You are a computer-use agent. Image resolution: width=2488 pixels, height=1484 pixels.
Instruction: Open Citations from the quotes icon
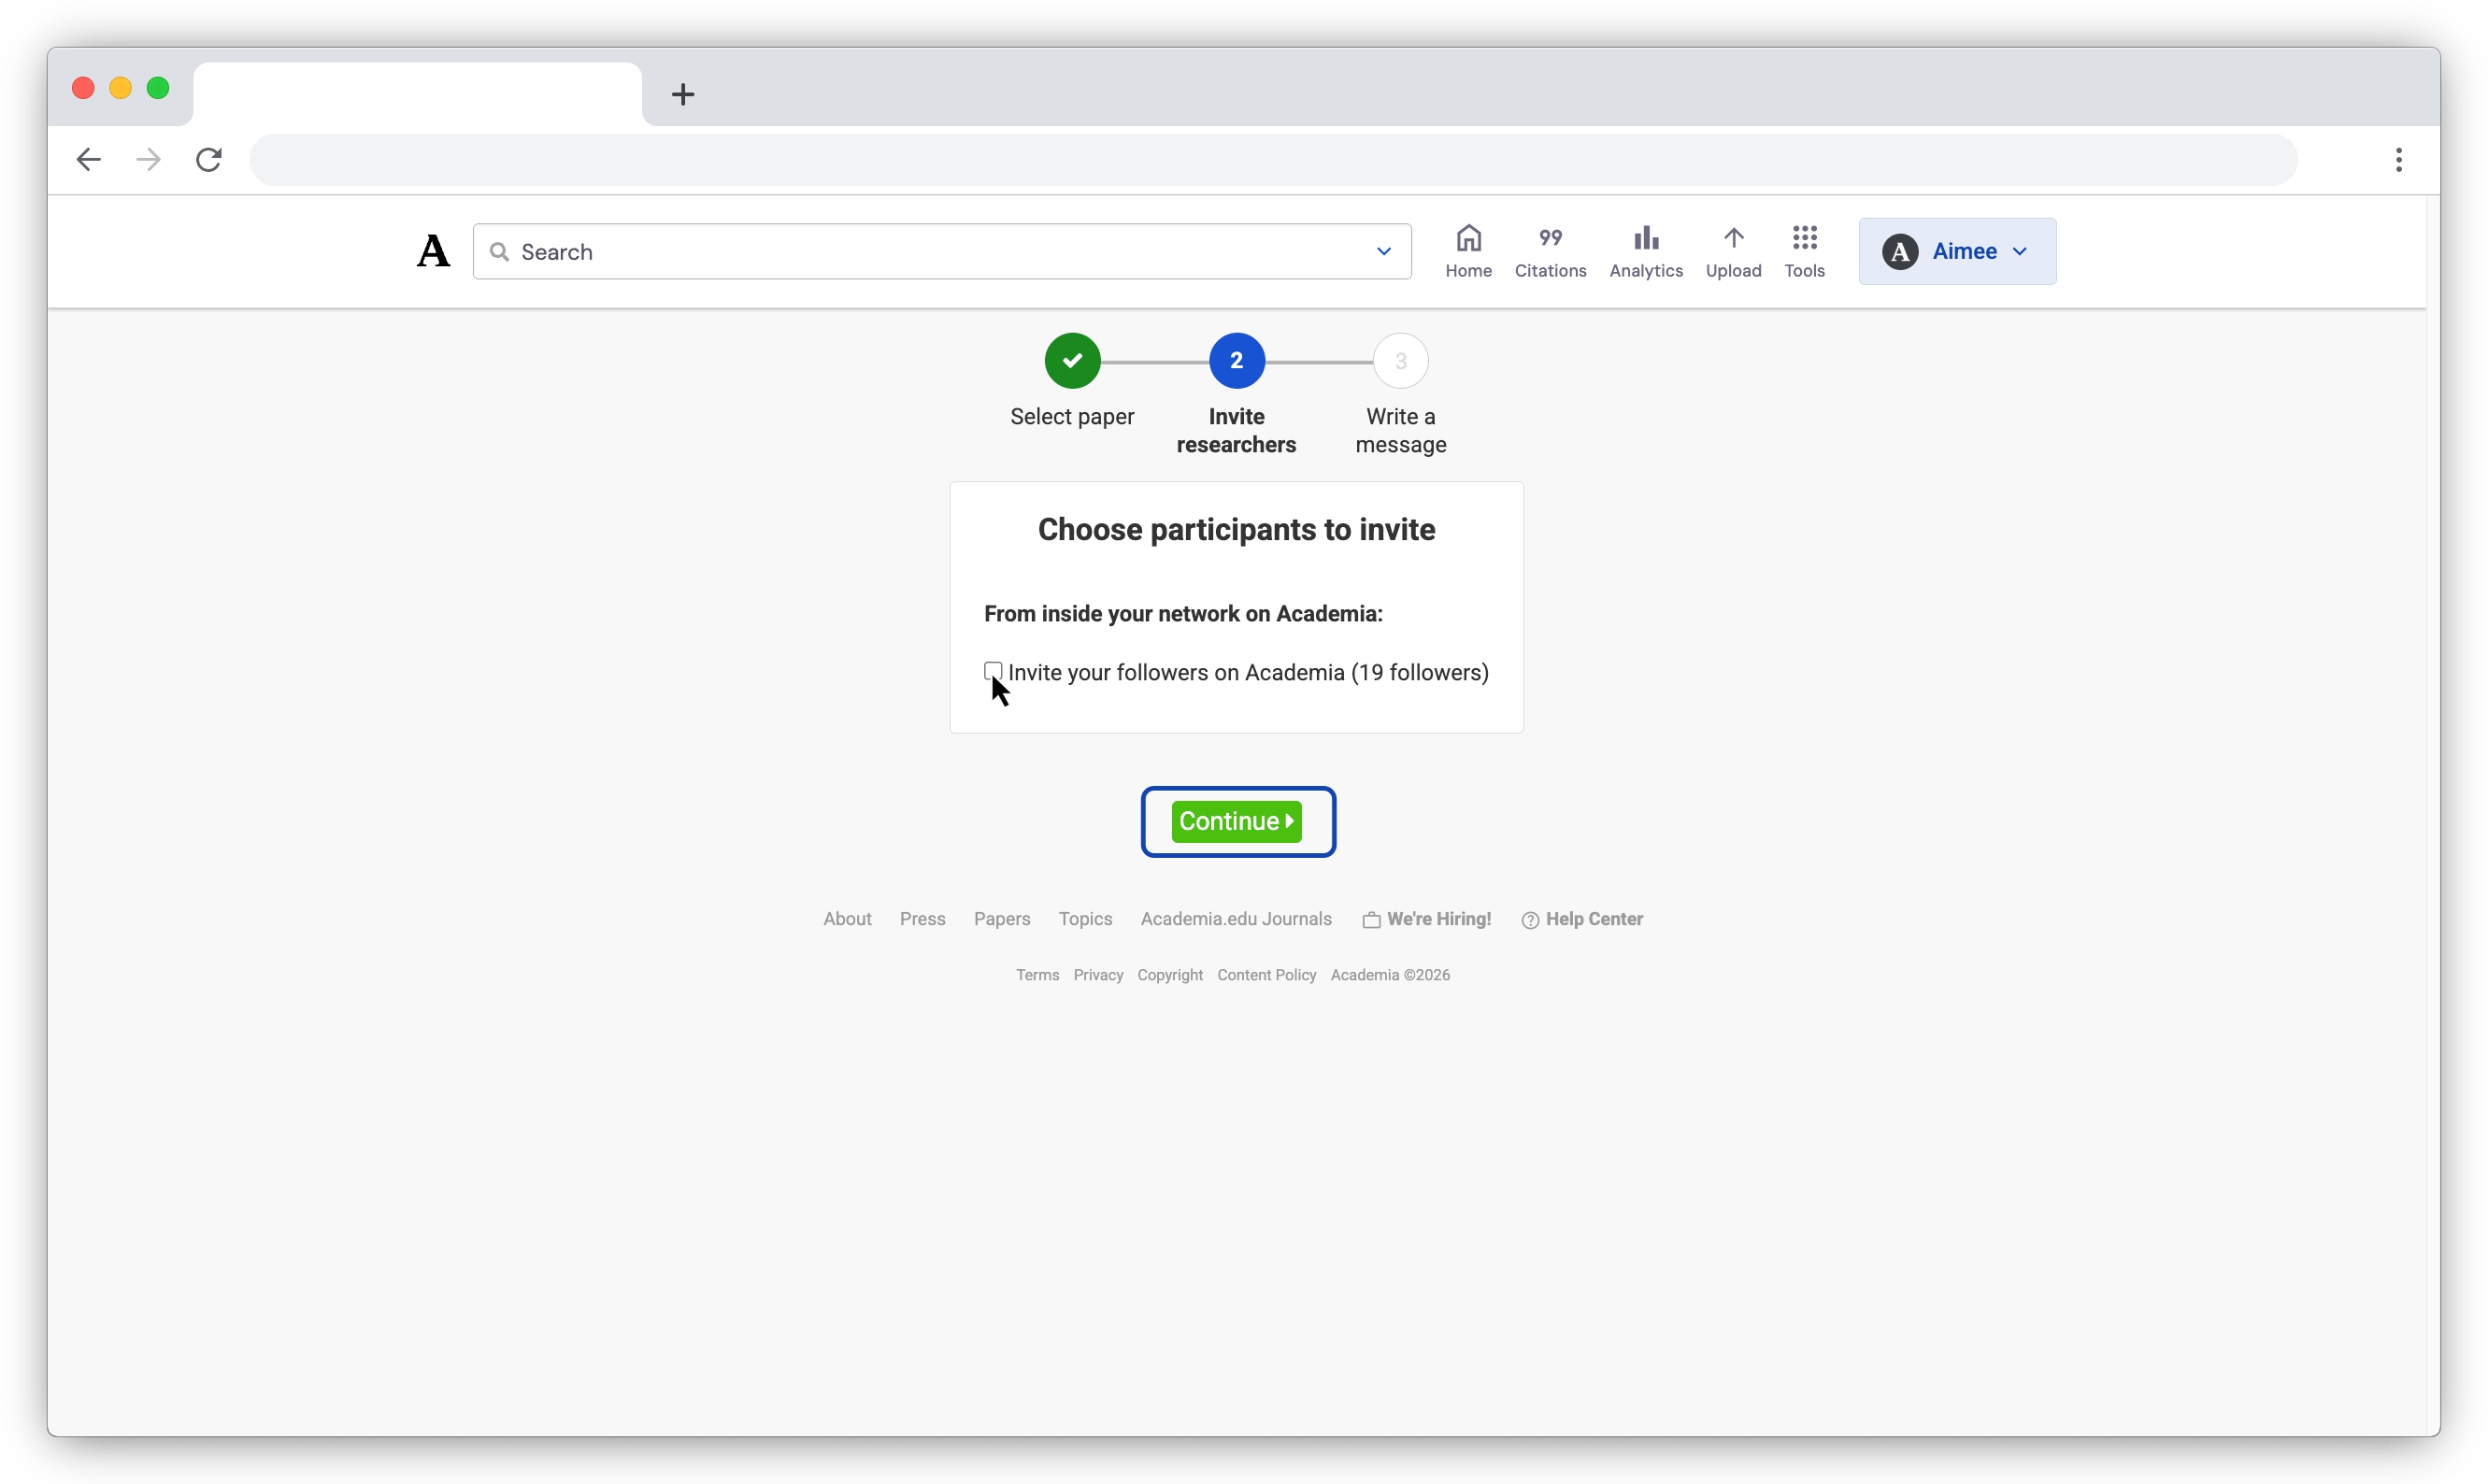click(x=1550, y=238)
